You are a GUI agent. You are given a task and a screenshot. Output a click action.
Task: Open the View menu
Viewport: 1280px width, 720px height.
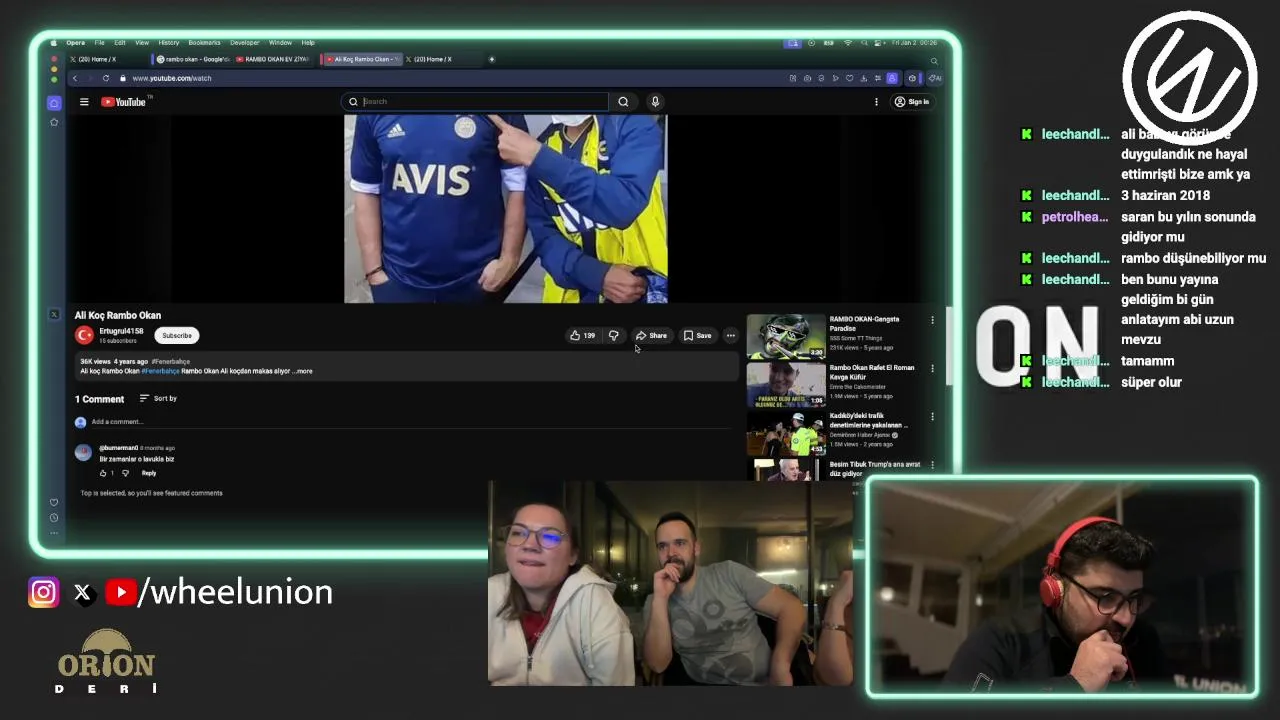click(x=142, y=43)
